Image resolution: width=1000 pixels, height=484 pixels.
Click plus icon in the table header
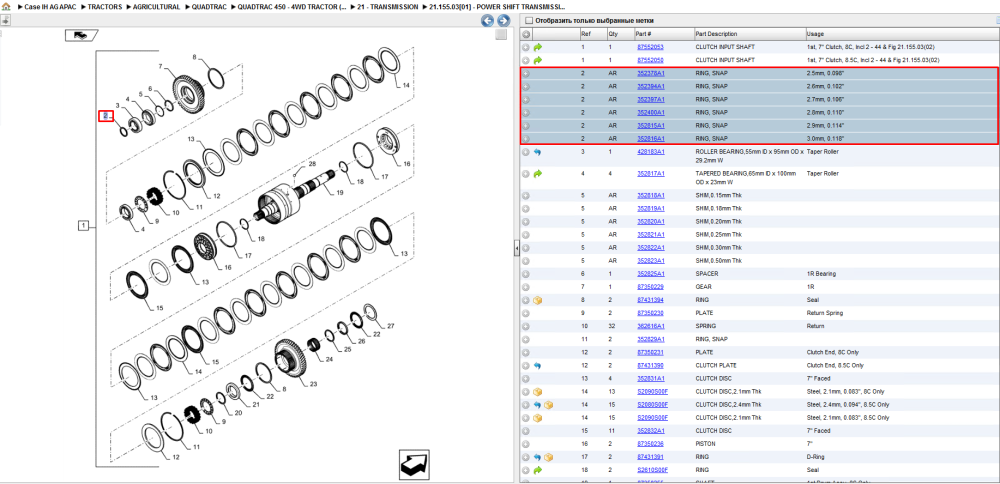coord(526,34)
